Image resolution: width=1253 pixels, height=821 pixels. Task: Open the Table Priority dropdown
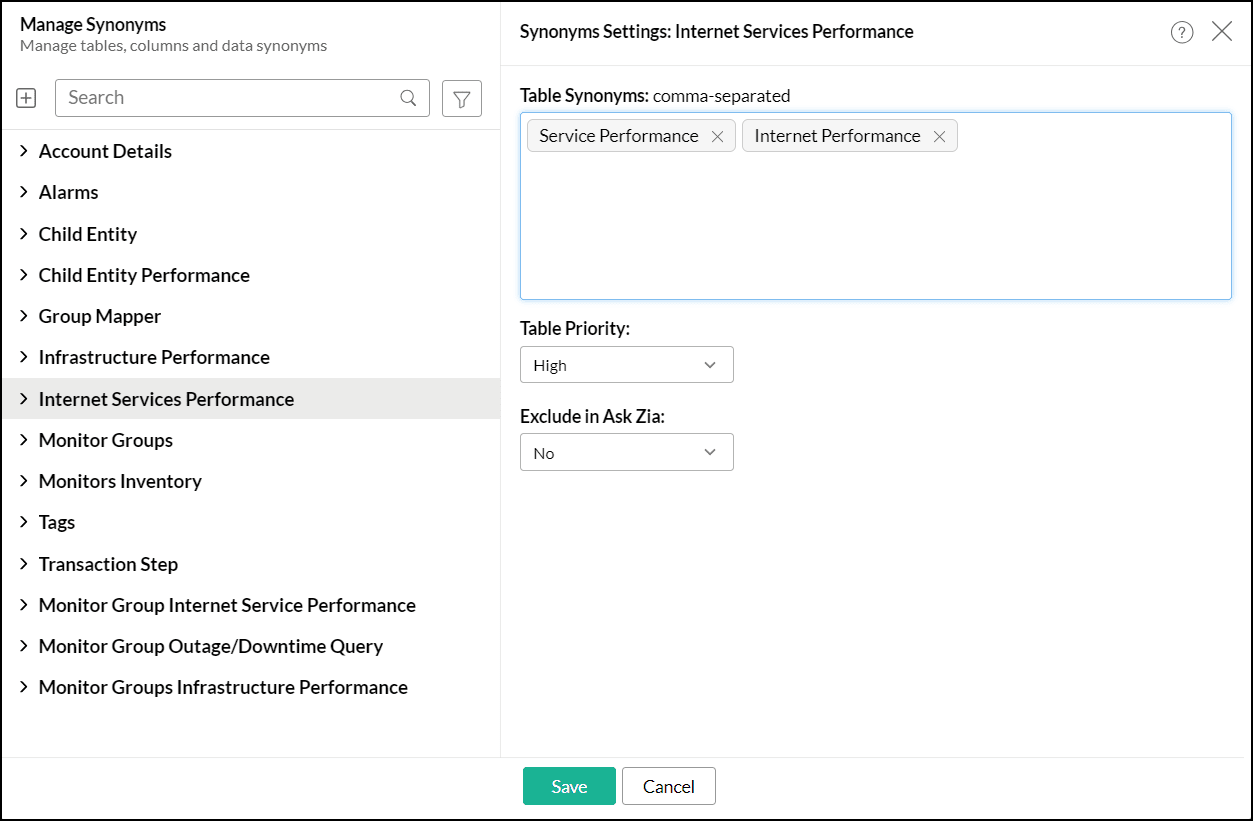click(626, 365)
